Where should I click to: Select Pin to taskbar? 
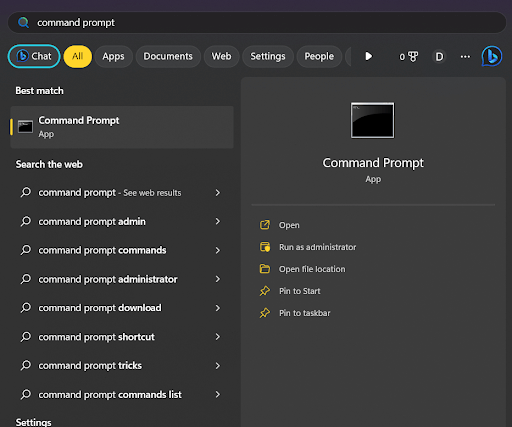(x=305, y=313)
